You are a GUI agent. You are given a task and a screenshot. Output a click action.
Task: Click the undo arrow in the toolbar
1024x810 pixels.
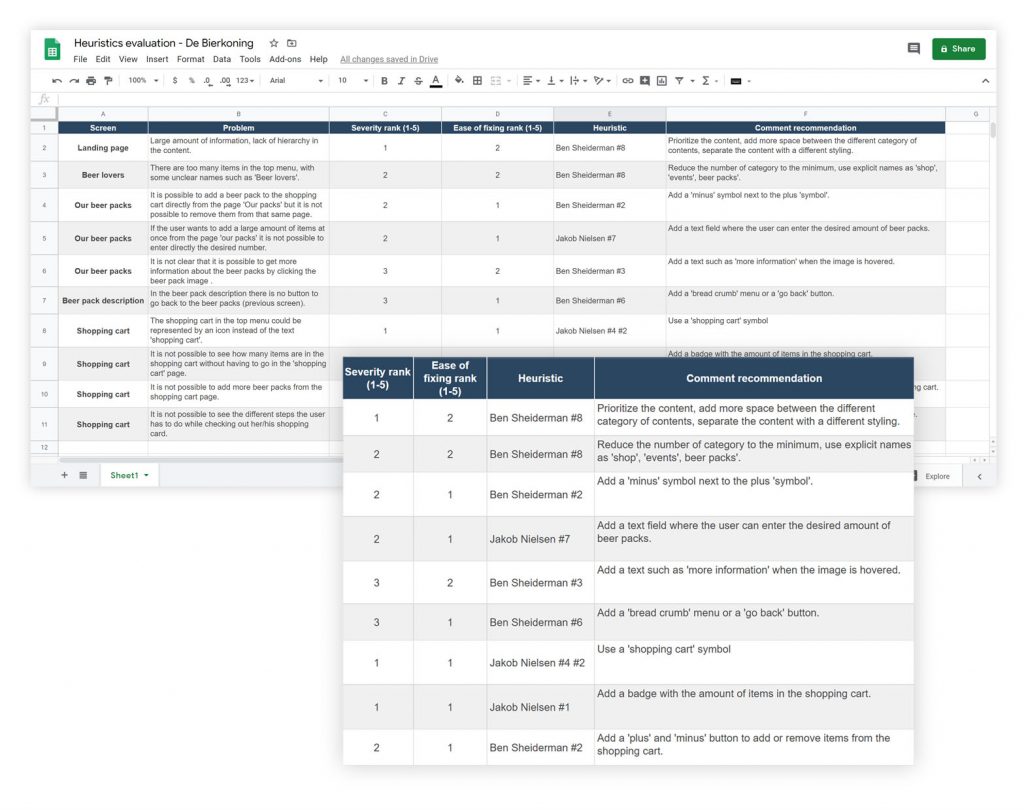click(x=57, y=81)
